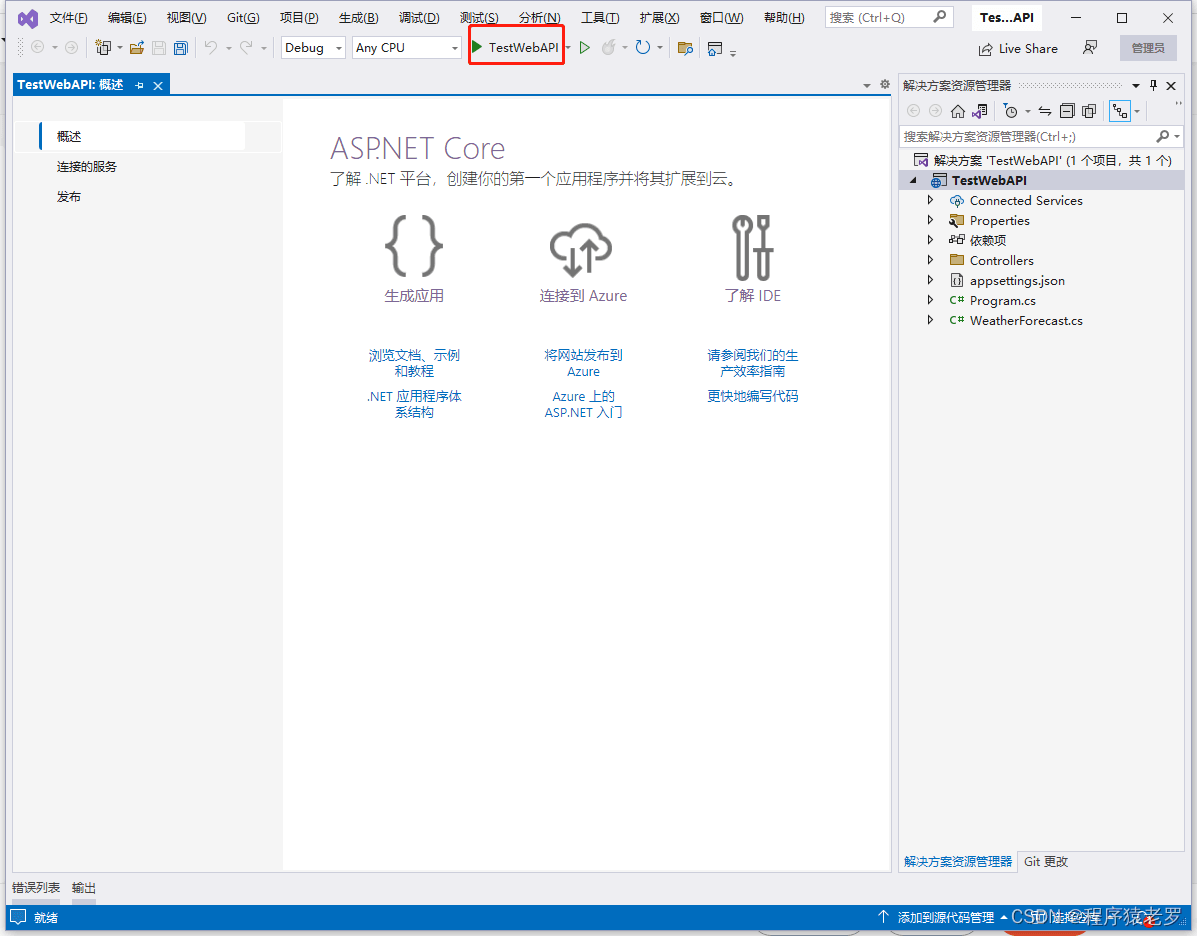Expand the Controllers folder
1197x936 pixels.
pos(930,260)
